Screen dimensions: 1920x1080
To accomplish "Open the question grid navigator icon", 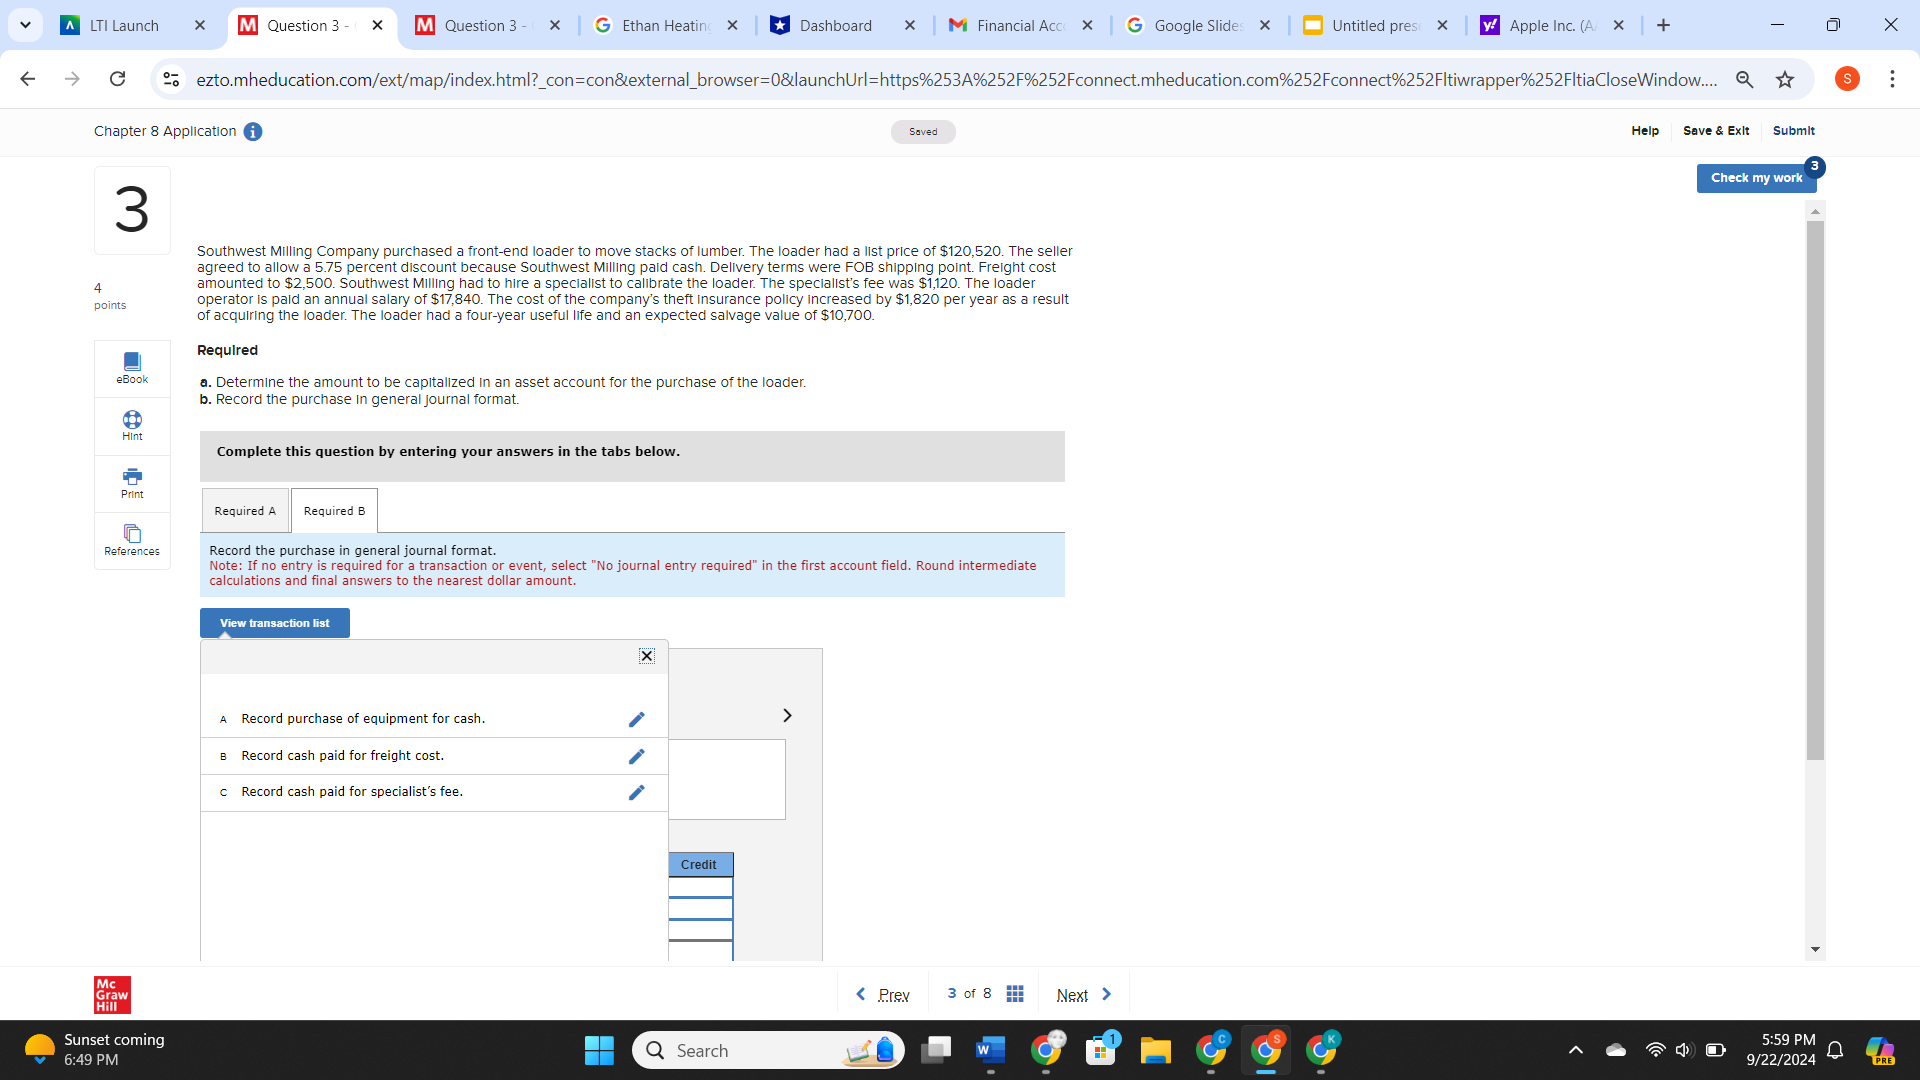I will 1015,994.
